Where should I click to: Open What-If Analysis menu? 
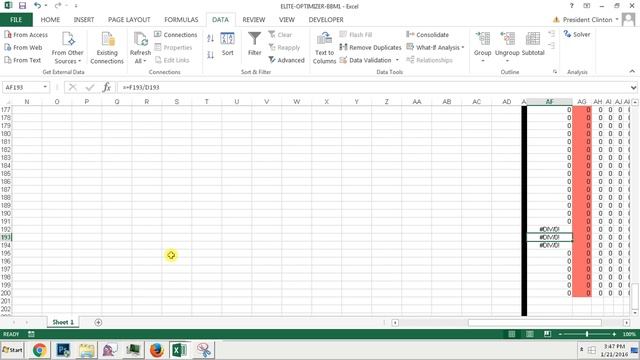436,47
